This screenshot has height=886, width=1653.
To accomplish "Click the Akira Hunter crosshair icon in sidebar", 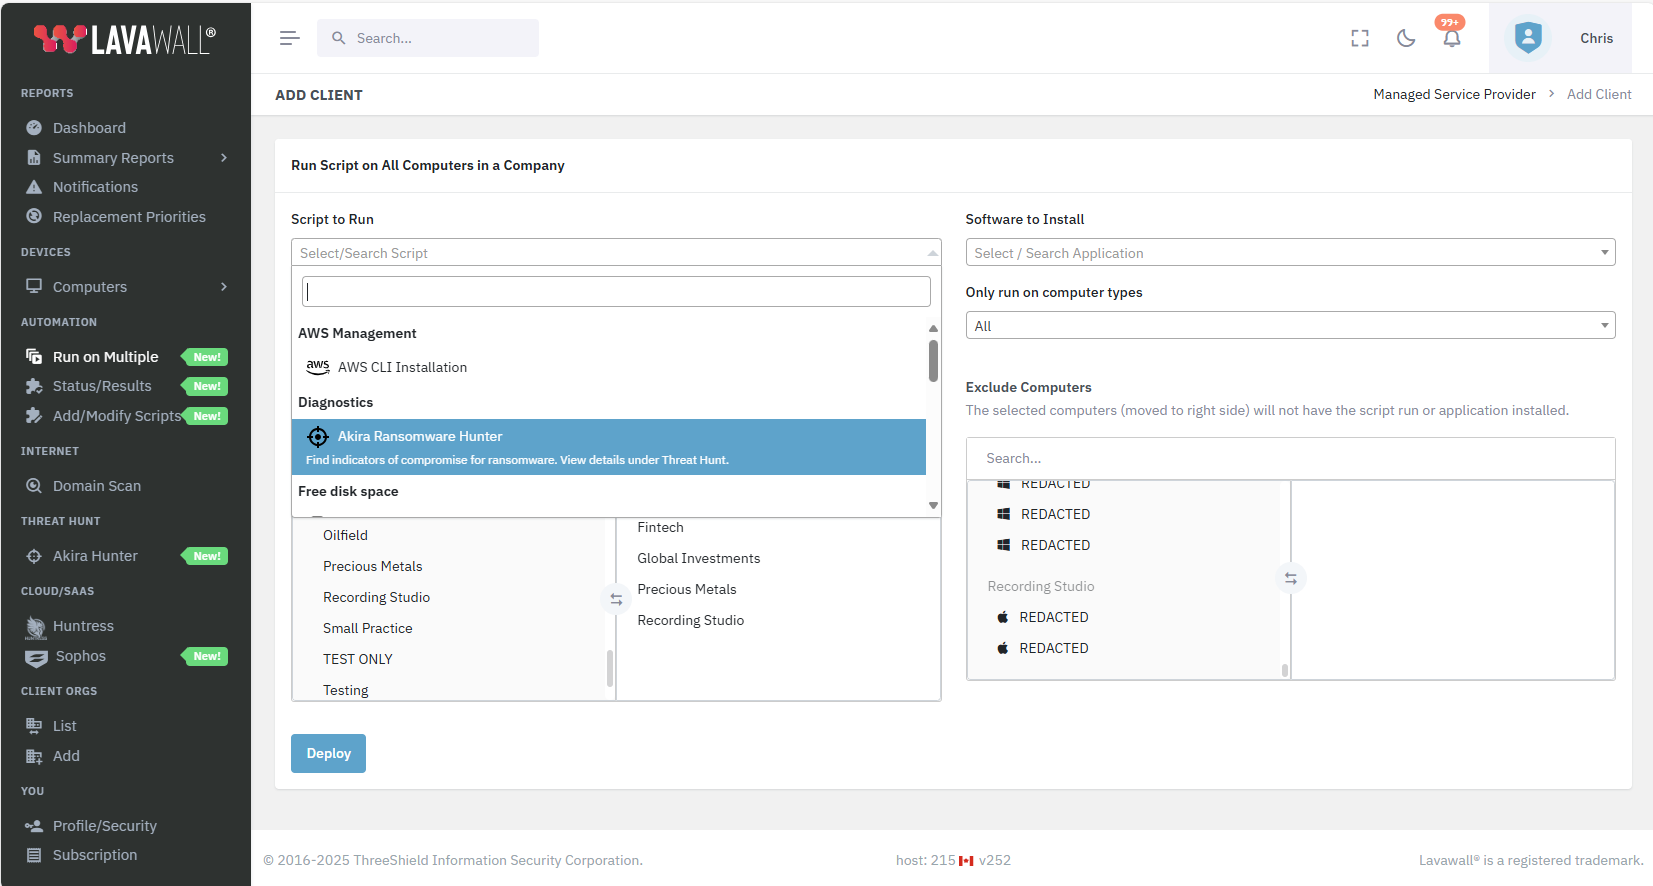I will pos(34,556).
